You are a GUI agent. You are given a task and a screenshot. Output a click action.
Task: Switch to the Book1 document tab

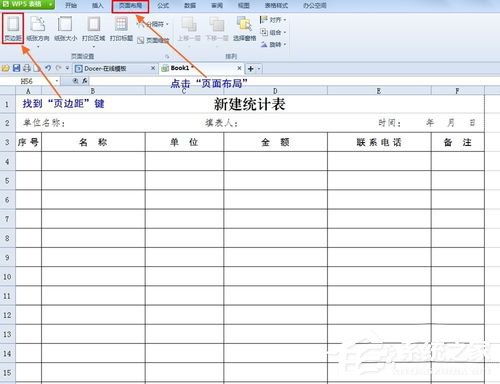point(202,68)
